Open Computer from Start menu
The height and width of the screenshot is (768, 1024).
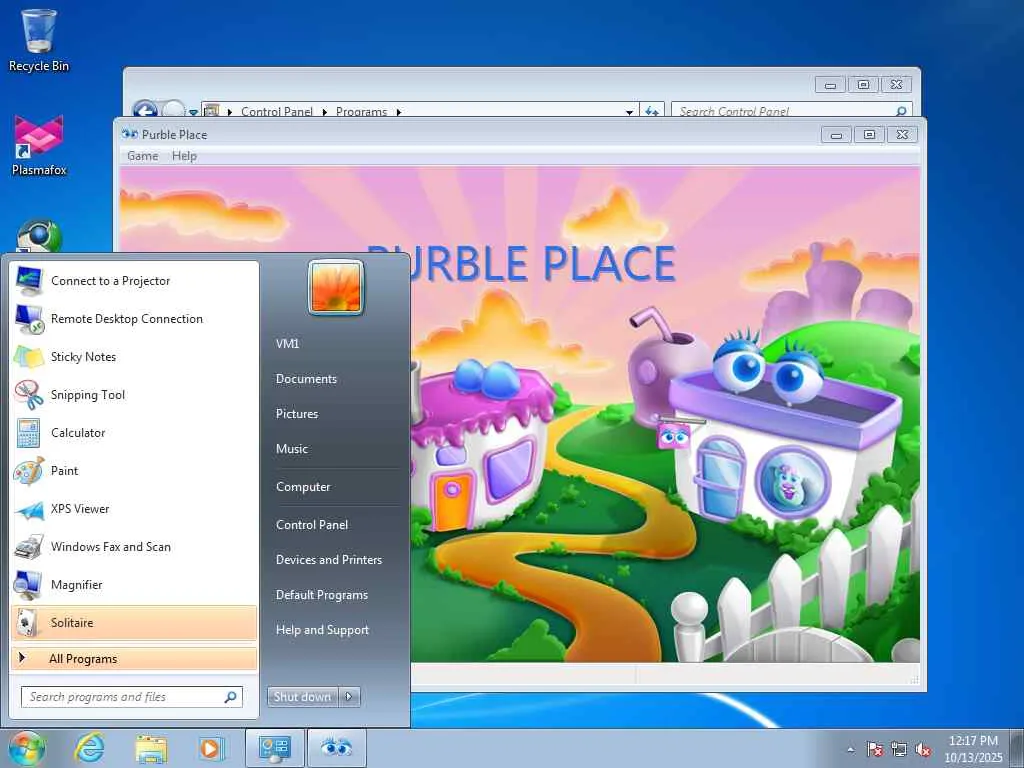click(303, 487)
